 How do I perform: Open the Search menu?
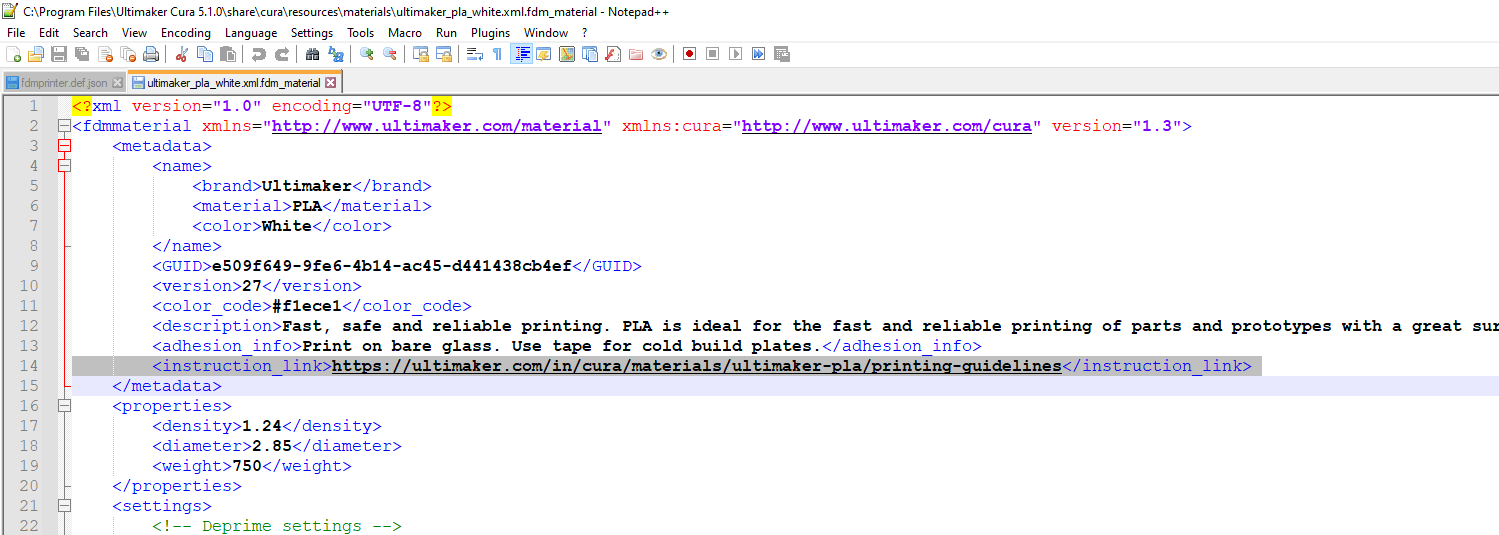(x=90, y=33)
